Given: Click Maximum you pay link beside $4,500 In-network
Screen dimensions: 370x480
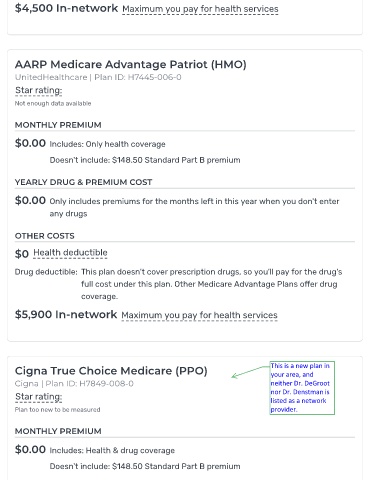Looking at the screenshot, I should click(x=200, y=9).
